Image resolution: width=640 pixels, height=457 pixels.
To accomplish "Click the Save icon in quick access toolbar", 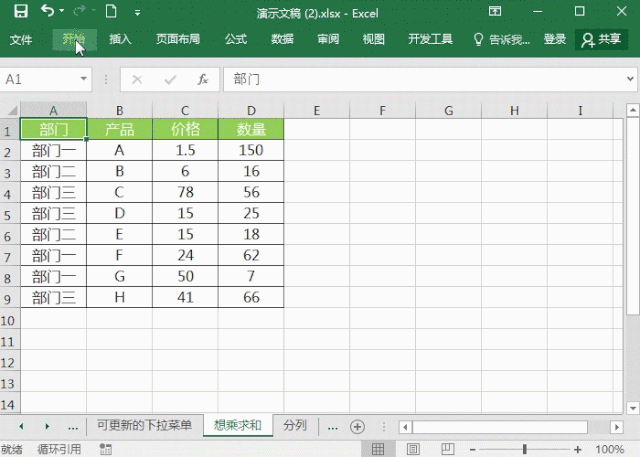I will click(x=21, y=11).
